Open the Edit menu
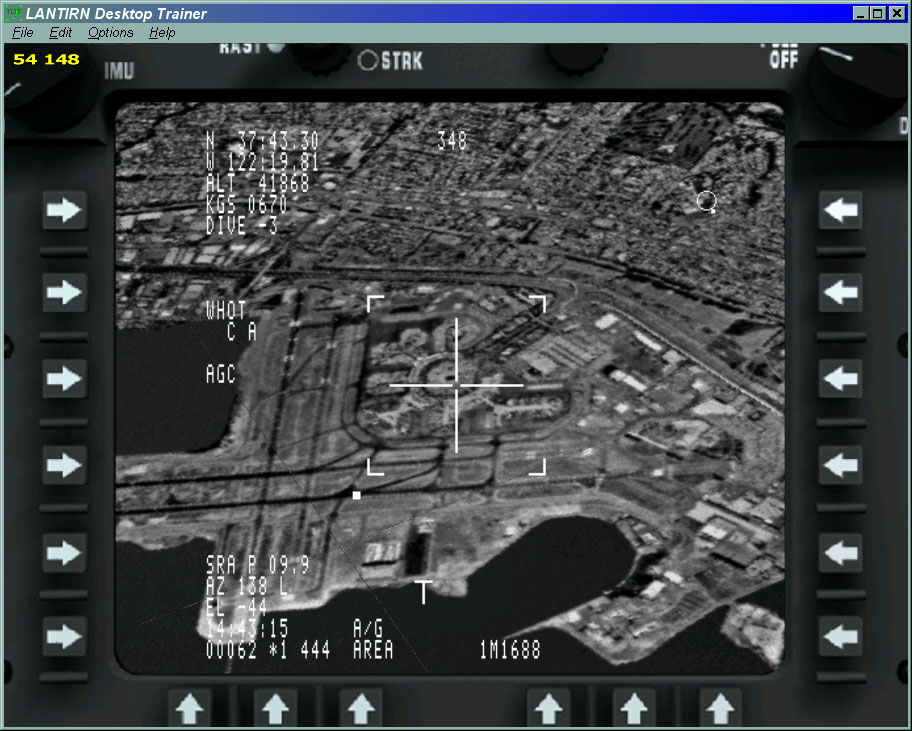This screenshot has height=731, width=912. 60,33
